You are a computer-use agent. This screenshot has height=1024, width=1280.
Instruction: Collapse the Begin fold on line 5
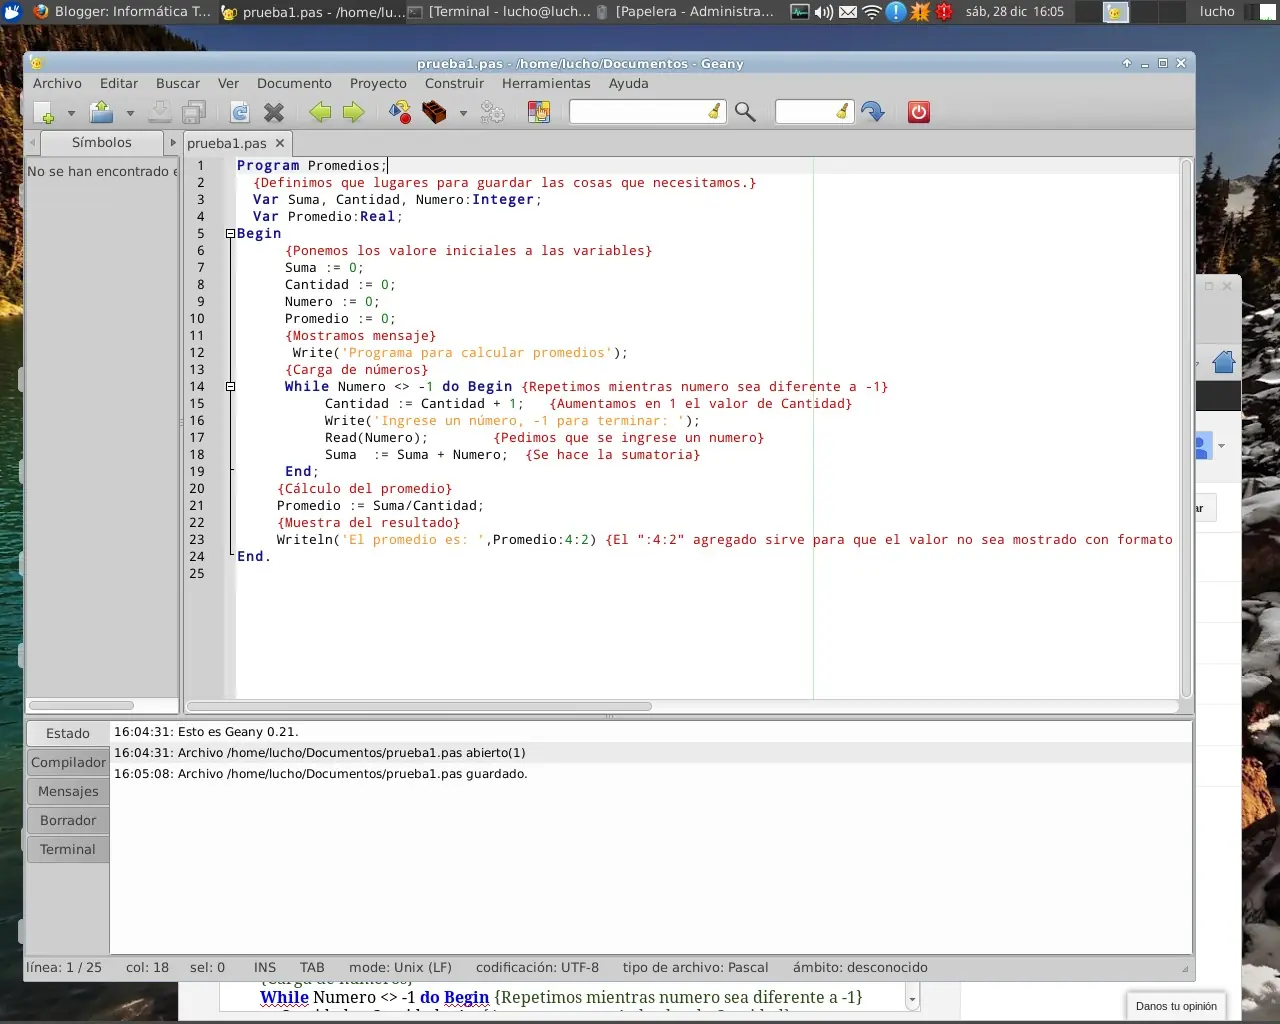pos(230,233)
